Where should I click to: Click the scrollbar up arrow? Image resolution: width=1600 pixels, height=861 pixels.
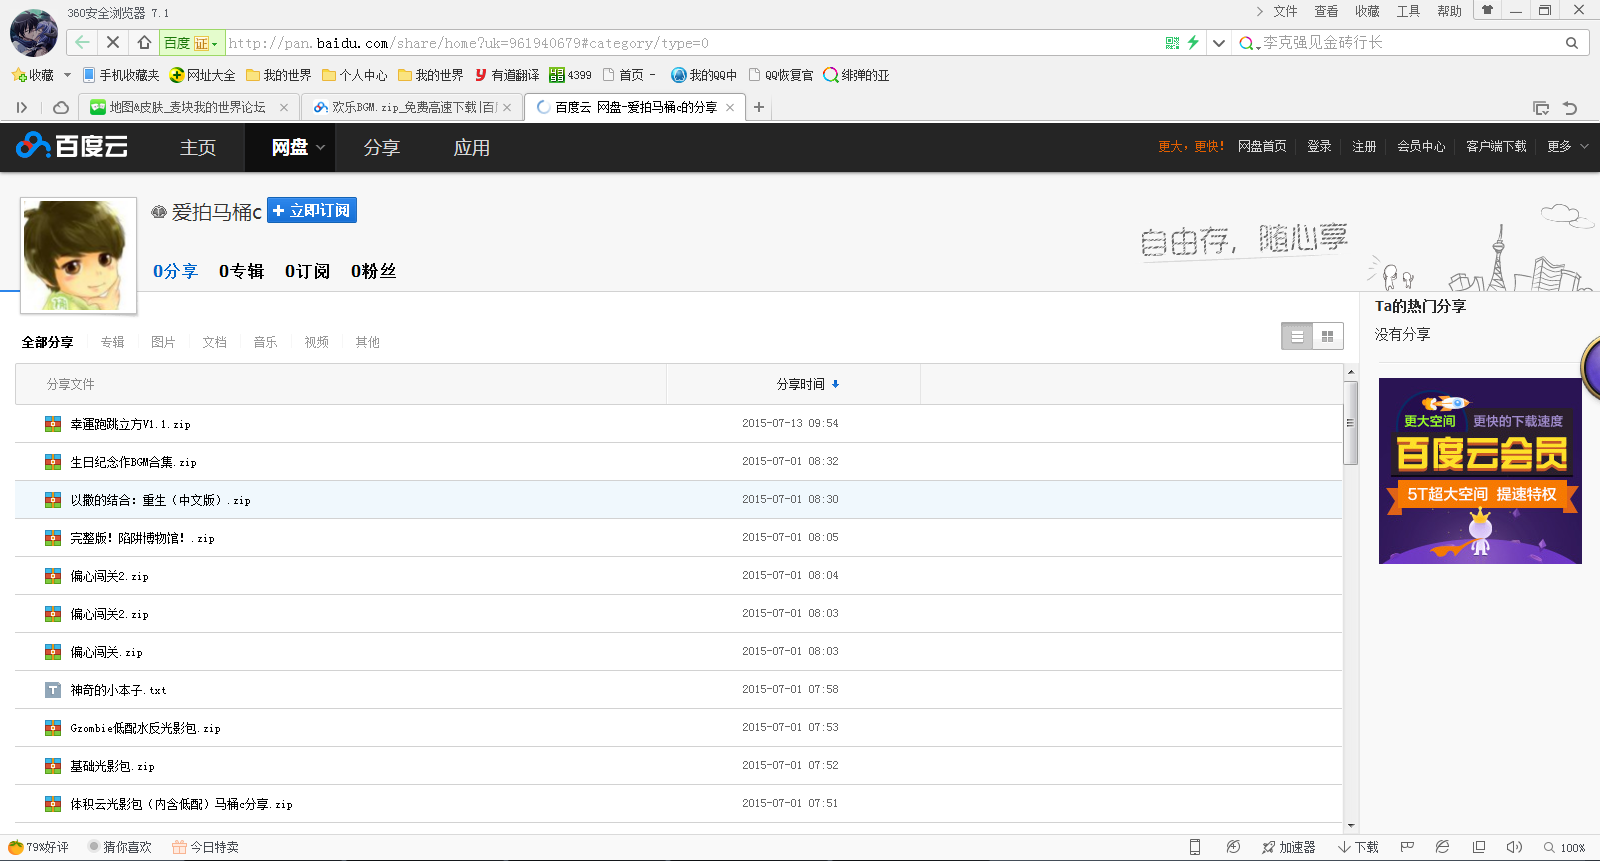point(1351,372)
